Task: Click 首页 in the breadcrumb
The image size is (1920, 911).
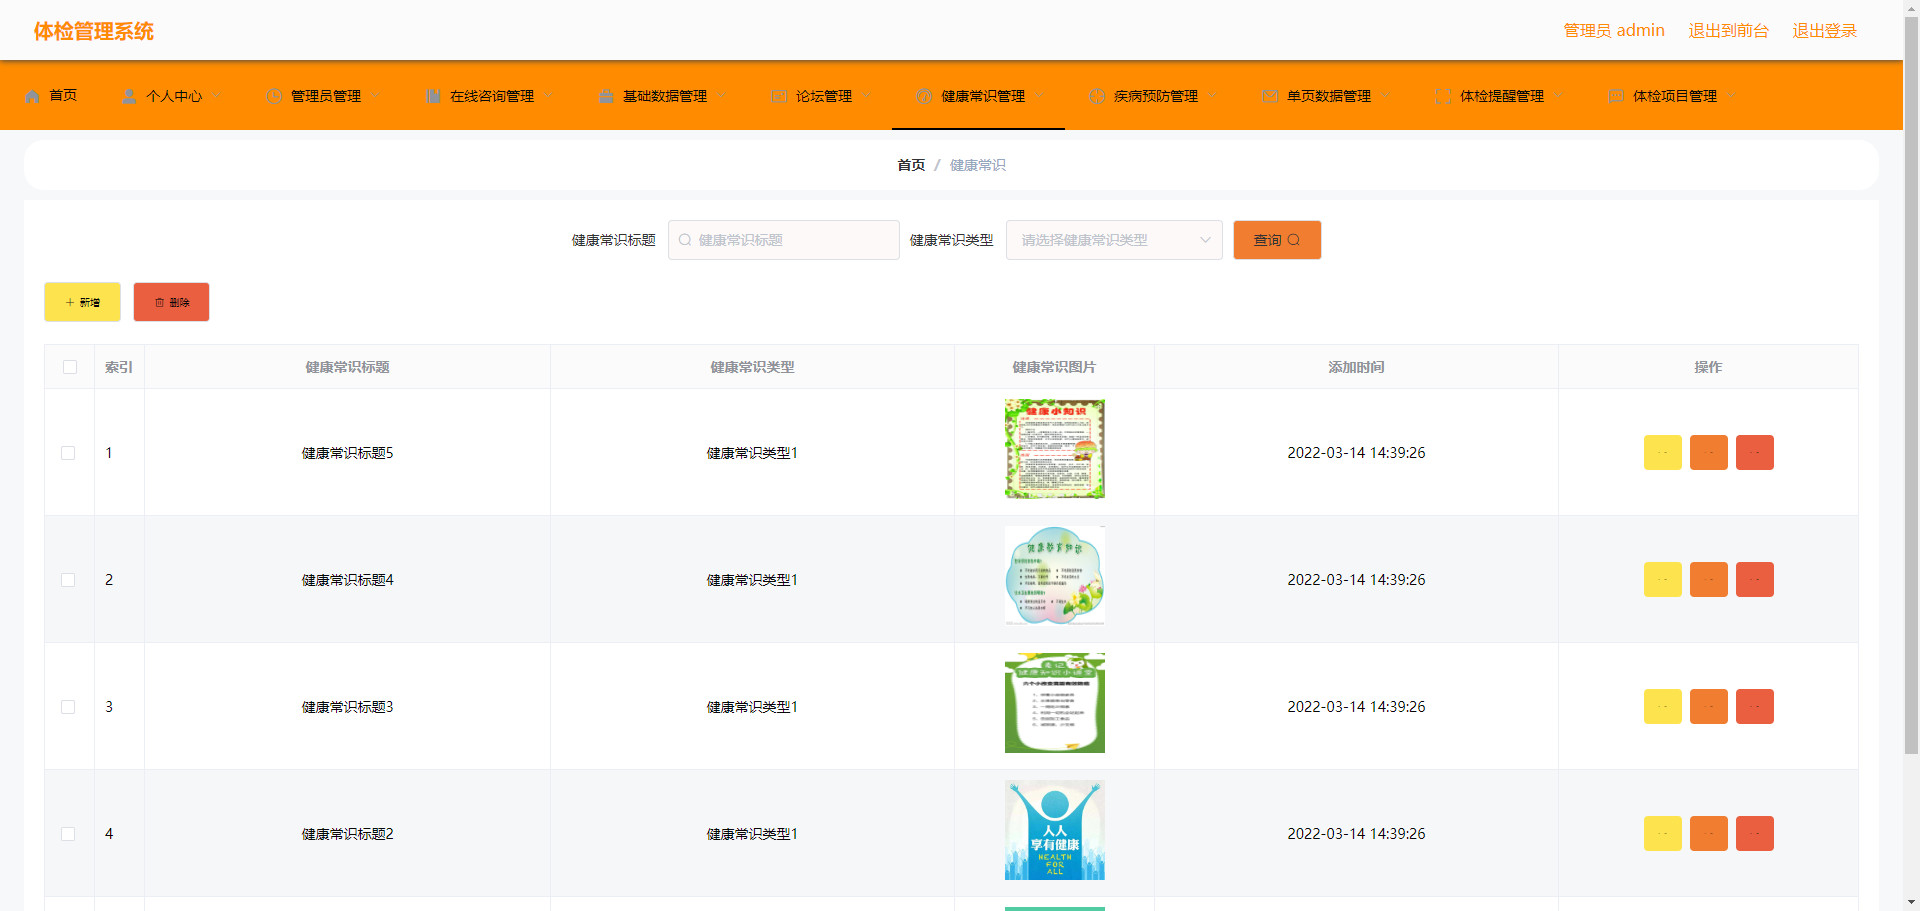Action: tap(911, 165)
